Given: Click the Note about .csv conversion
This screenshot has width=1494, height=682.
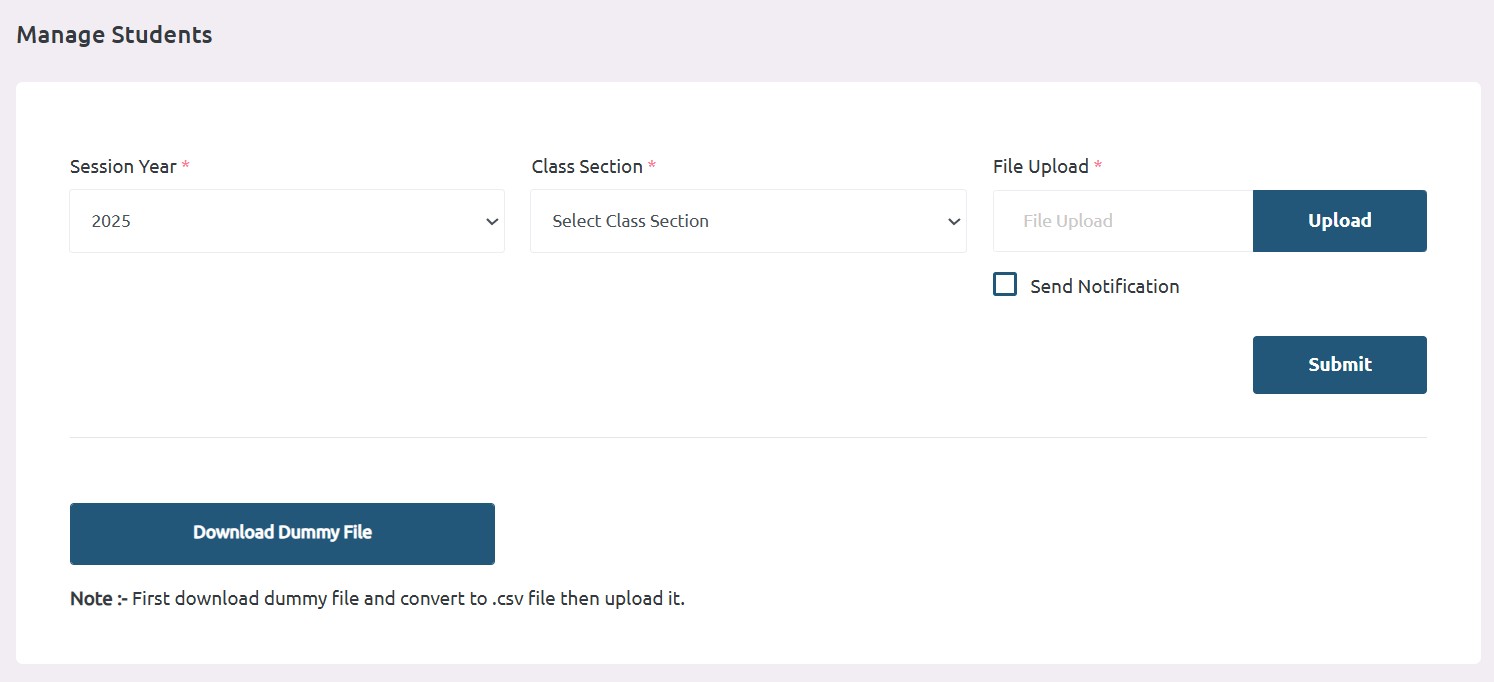Looking at the screenshot, I should (377, 599).
